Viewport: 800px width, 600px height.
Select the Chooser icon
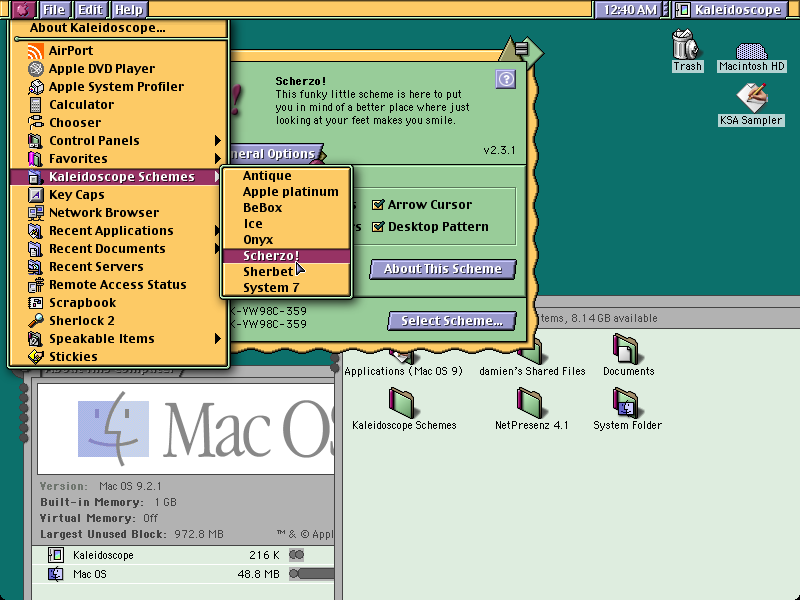pyautogui.click(x=35, y=122)
